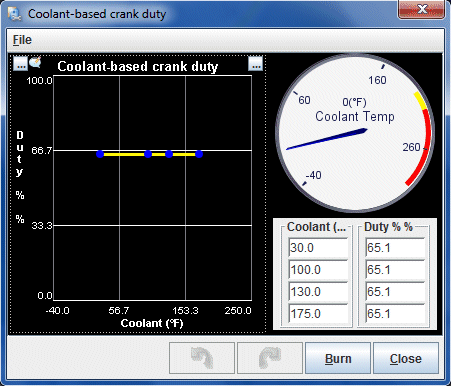Click the 260 mark on the gauge

(411, 147)
